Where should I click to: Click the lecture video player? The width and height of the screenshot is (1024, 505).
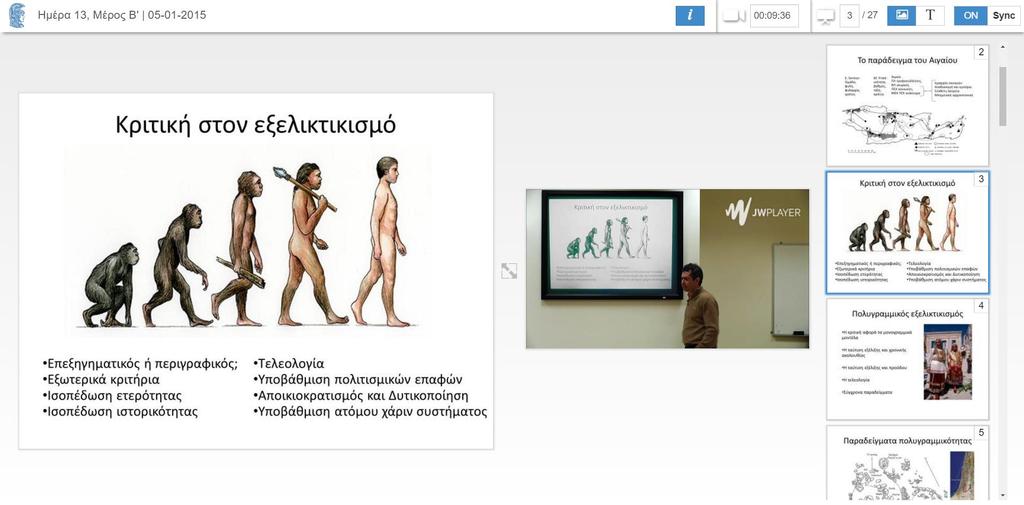click(667, 269)
